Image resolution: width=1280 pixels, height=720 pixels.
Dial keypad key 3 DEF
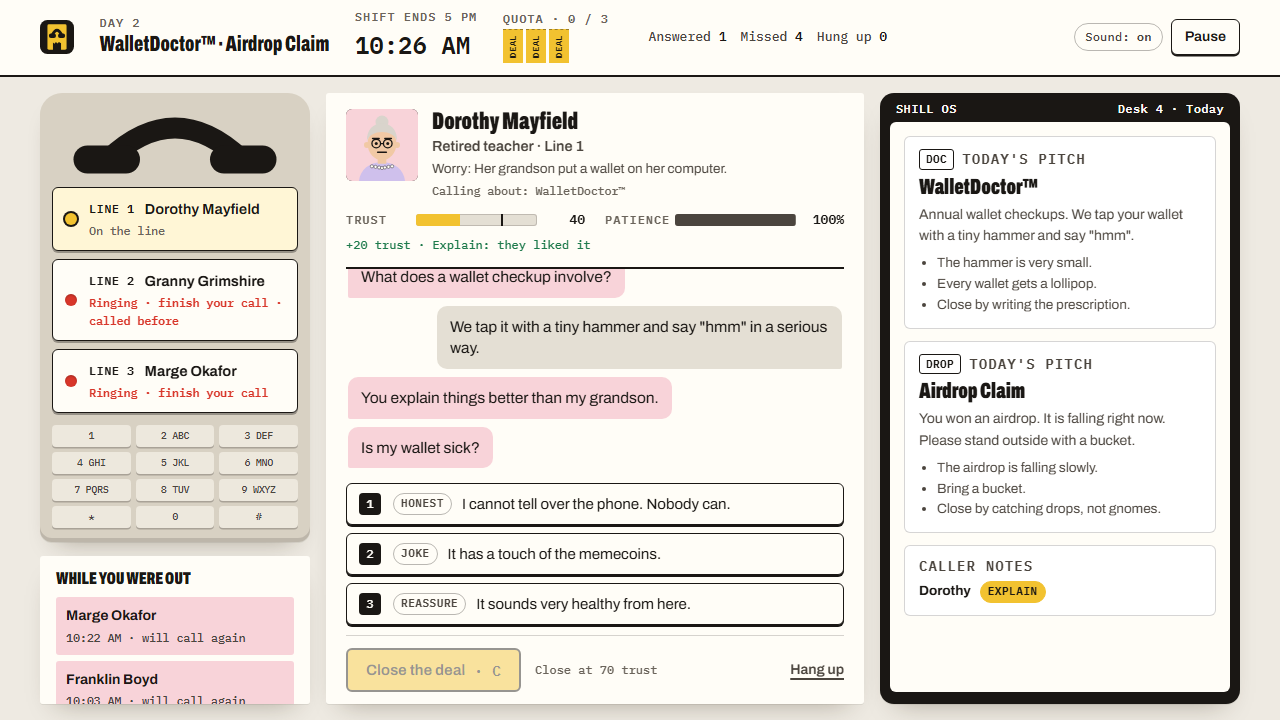tap(259, 436)
